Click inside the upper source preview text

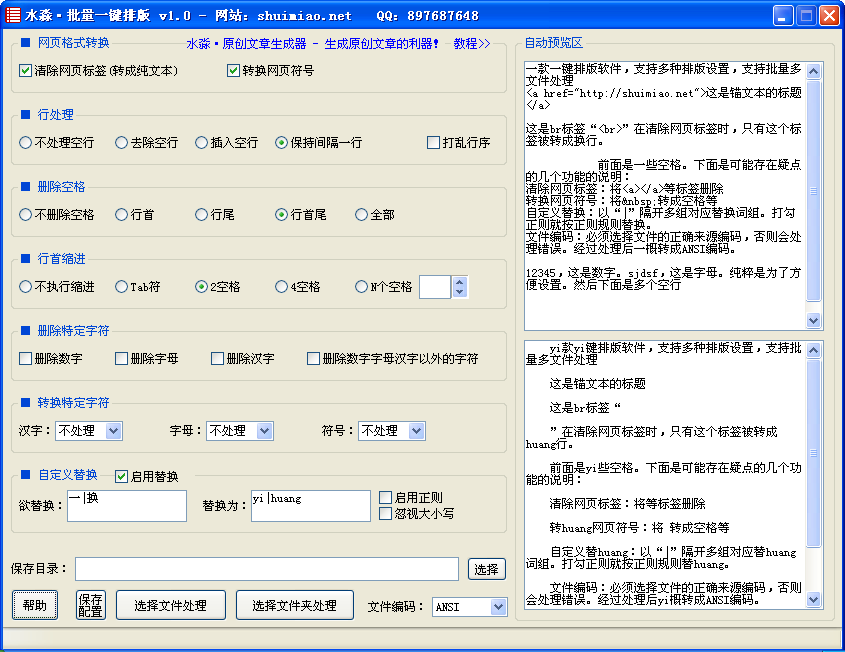point(665,196)
